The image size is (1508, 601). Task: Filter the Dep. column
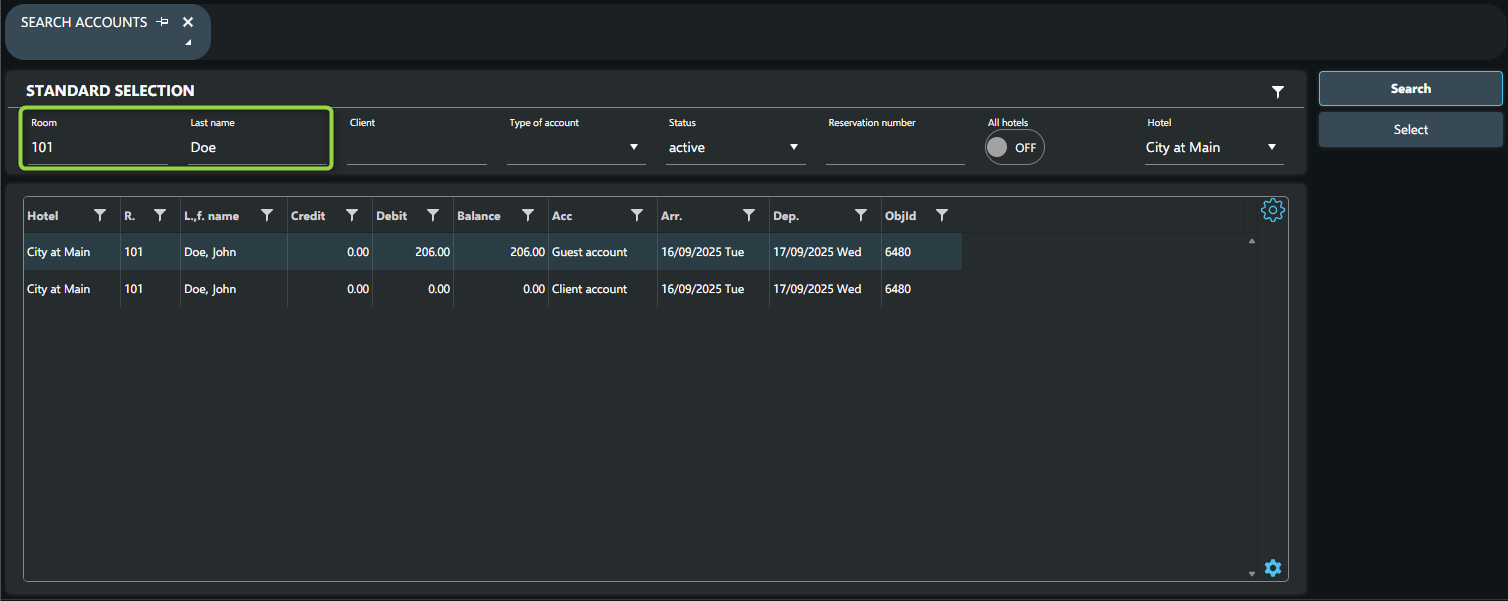[x=861, y=215]
